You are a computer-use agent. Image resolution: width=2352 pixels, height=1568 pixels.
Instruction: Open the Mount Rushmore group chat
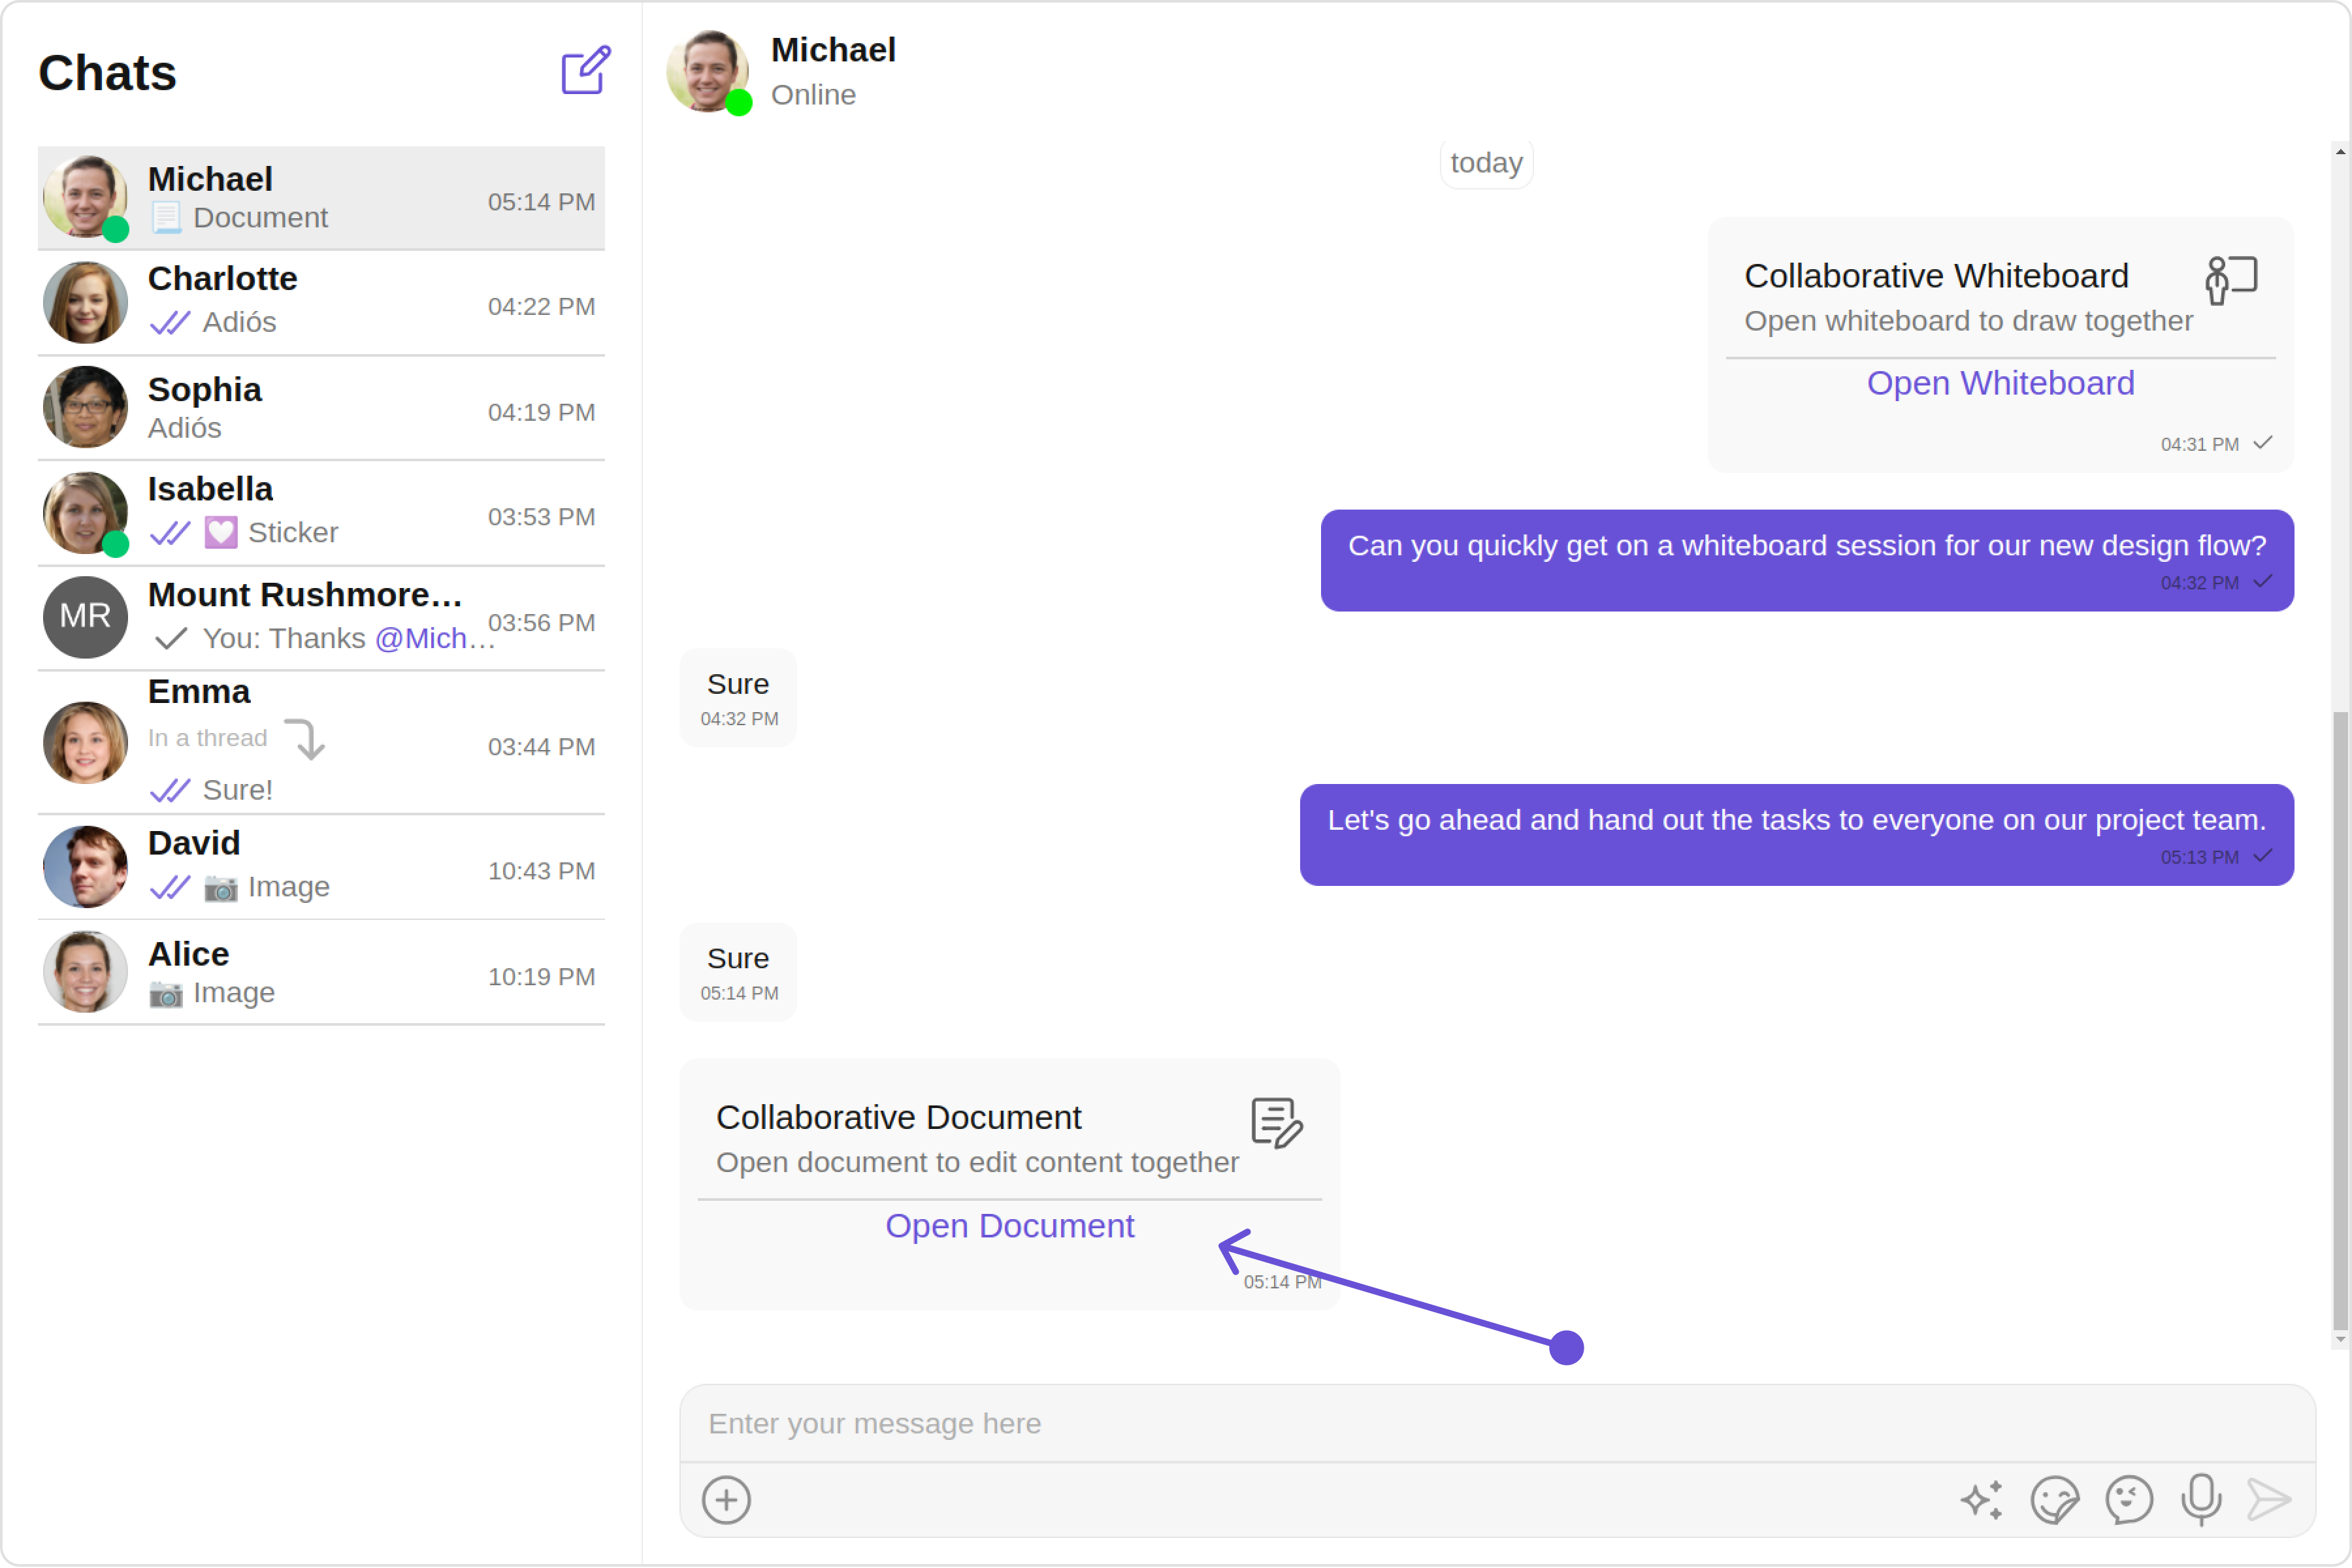320,617
